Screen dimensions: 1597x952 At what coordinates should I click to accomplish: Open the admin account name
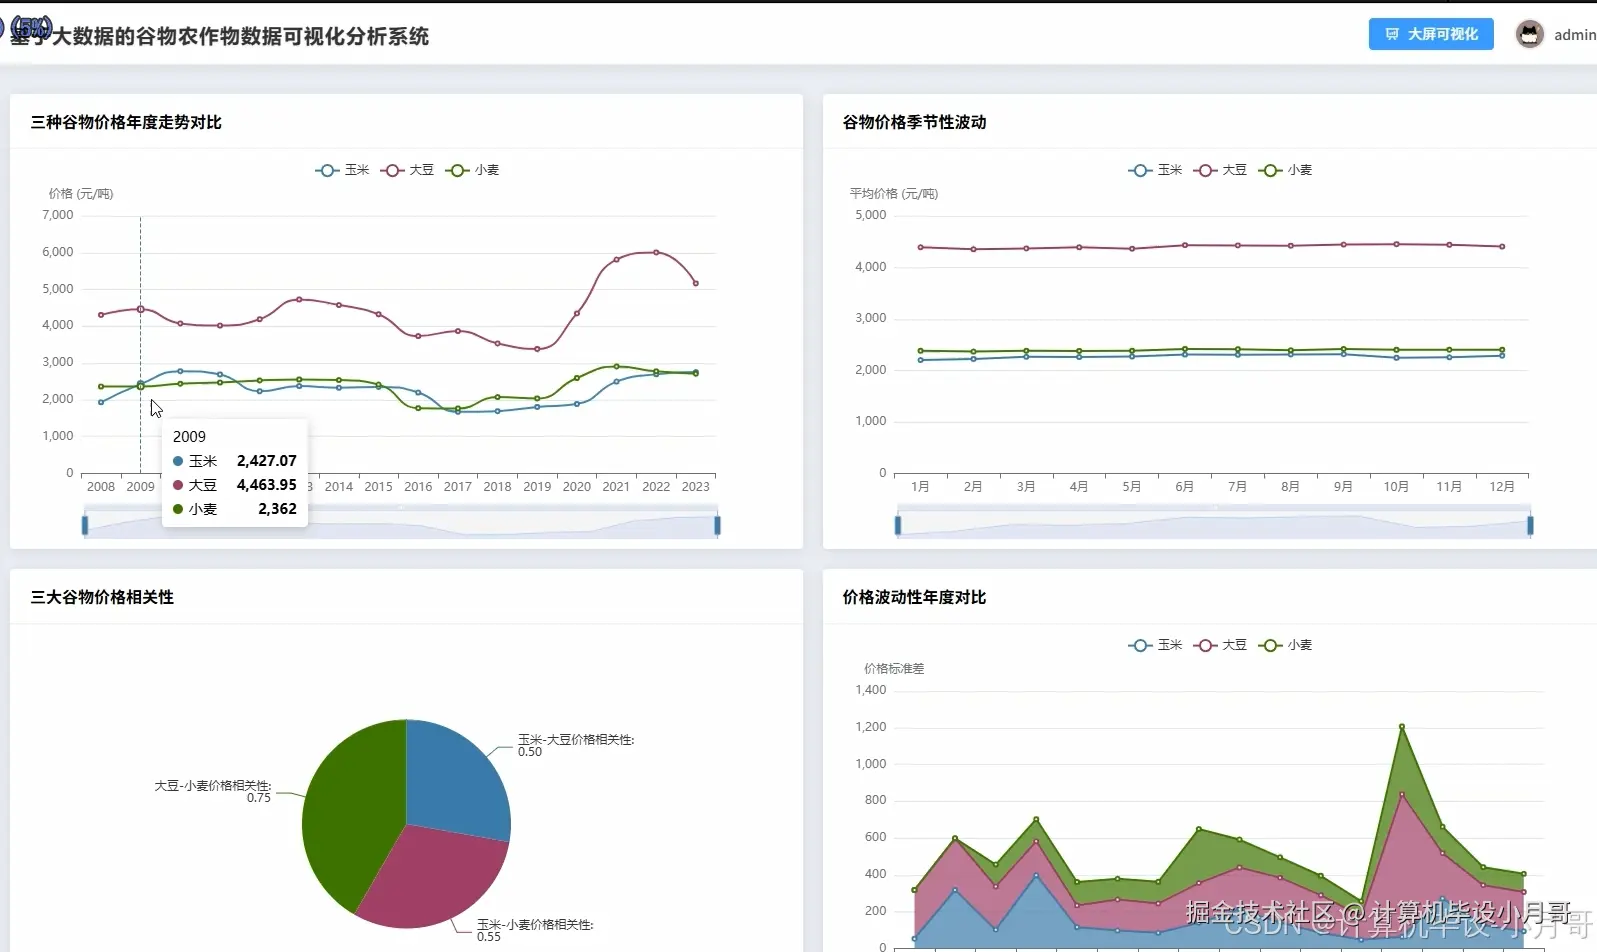pos(1575,35)
